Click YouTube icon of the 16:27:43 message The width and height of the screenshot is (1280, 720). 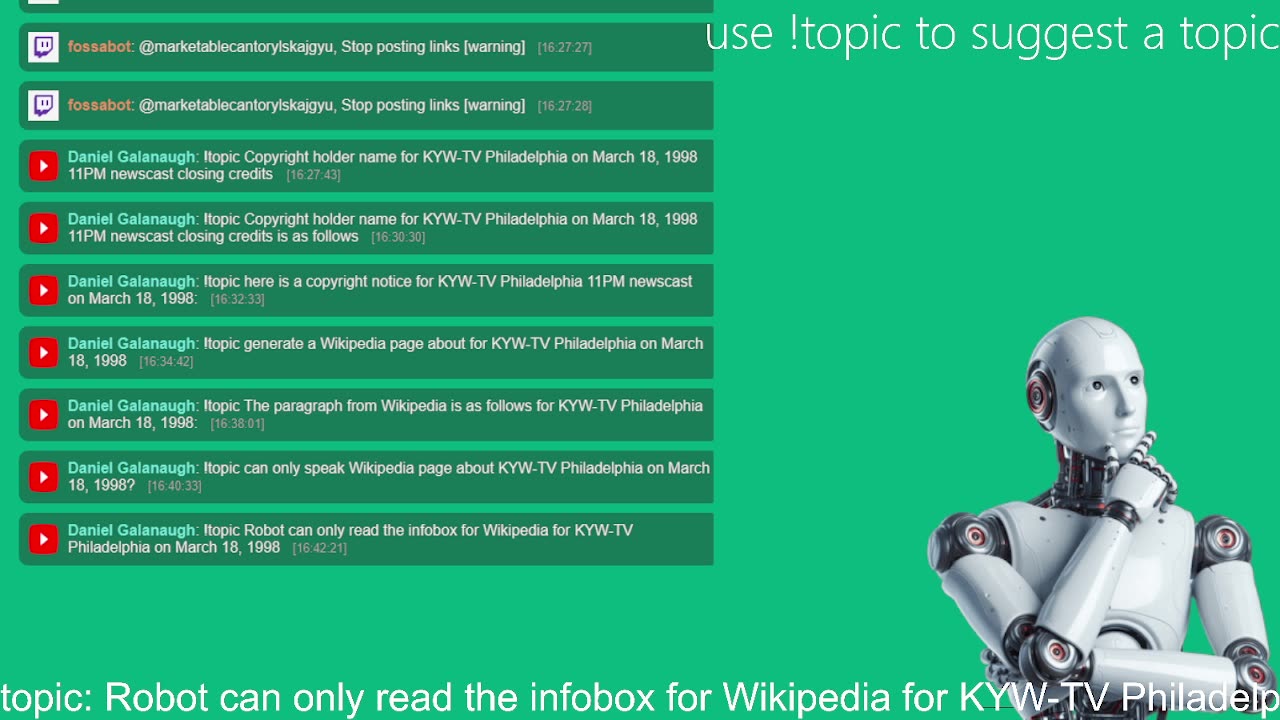point(43,165)
